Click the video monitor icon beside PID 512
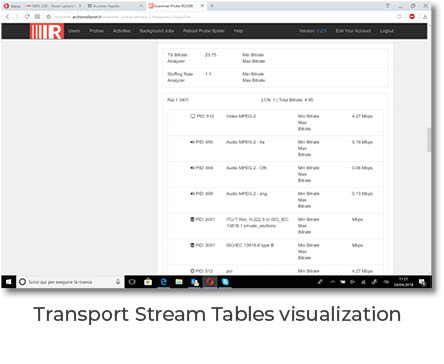Screen dimensions: 444x364 click(192, 116)
